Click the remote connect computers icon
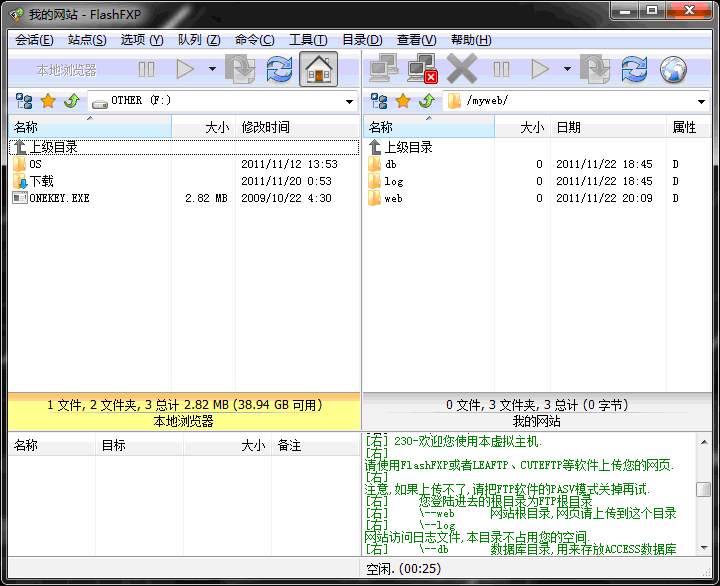 (x=384, y=69)
